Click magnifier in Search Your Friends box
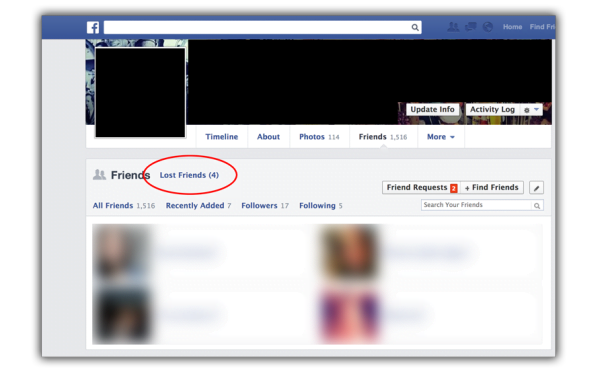The image size is (610, 381). [537, 205]
